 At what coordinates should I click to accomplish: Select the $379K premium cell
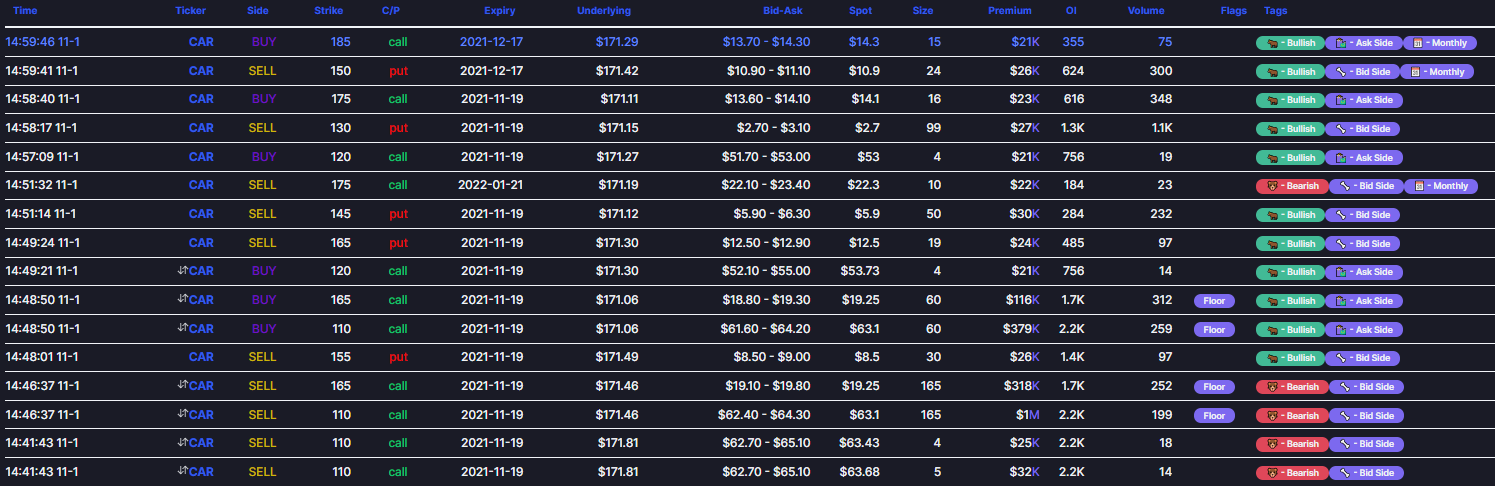click(x=1021, y=329)
